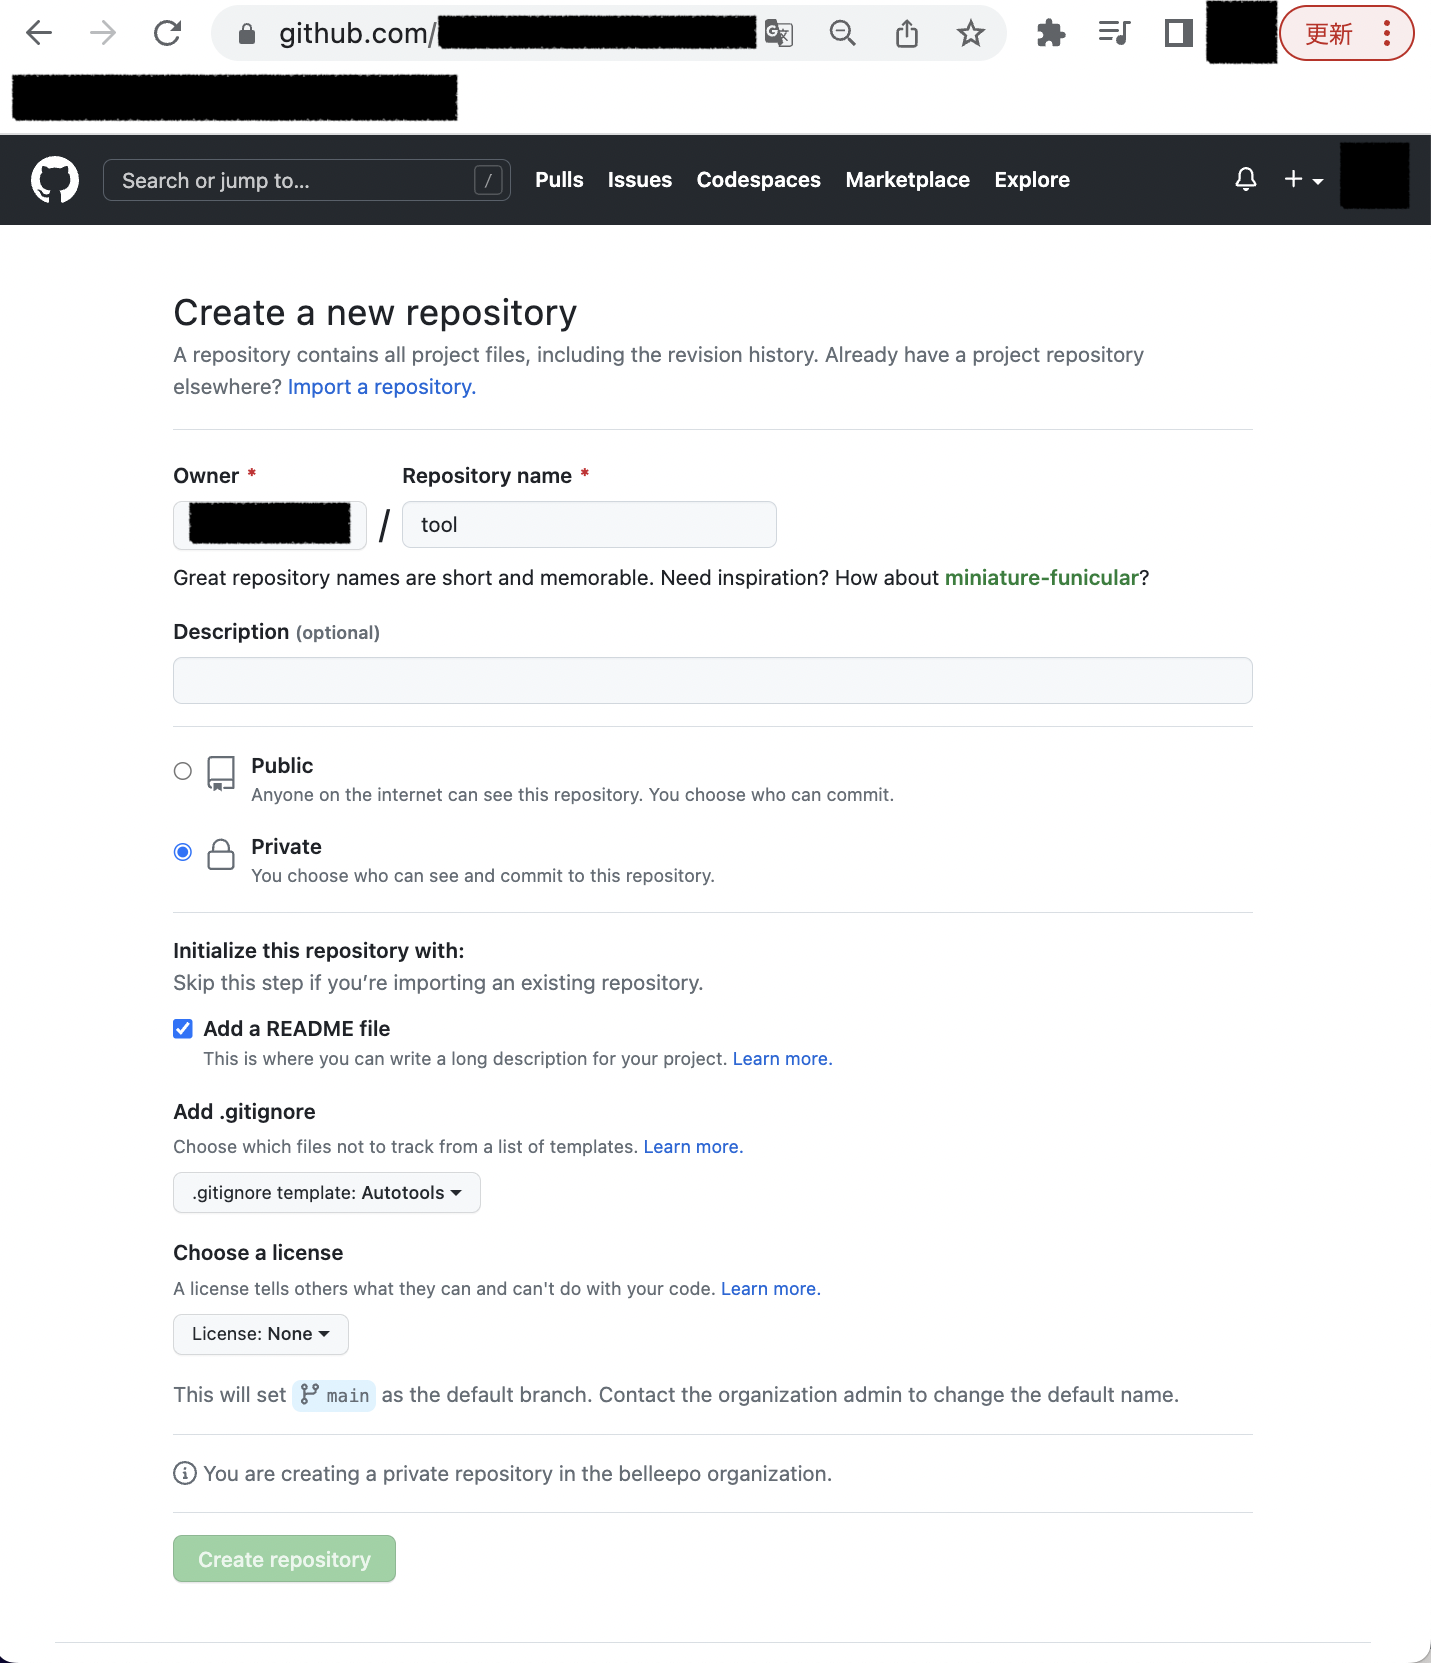Click the padlock site info icon
The height and width of the screenshot is (1663, 1431).
coord(247,34)
